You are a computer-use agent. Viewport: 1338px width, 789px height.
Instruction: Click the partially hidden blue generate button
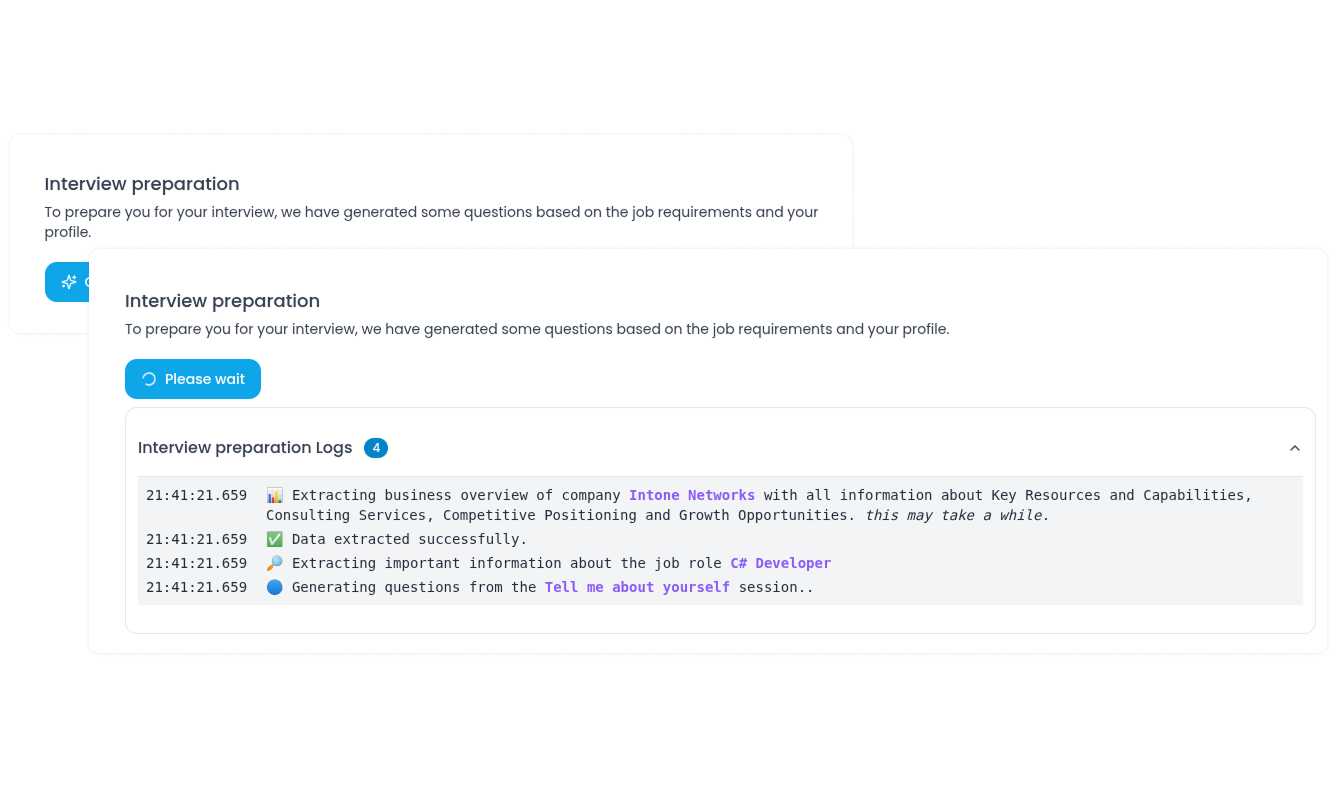[67, 282]
